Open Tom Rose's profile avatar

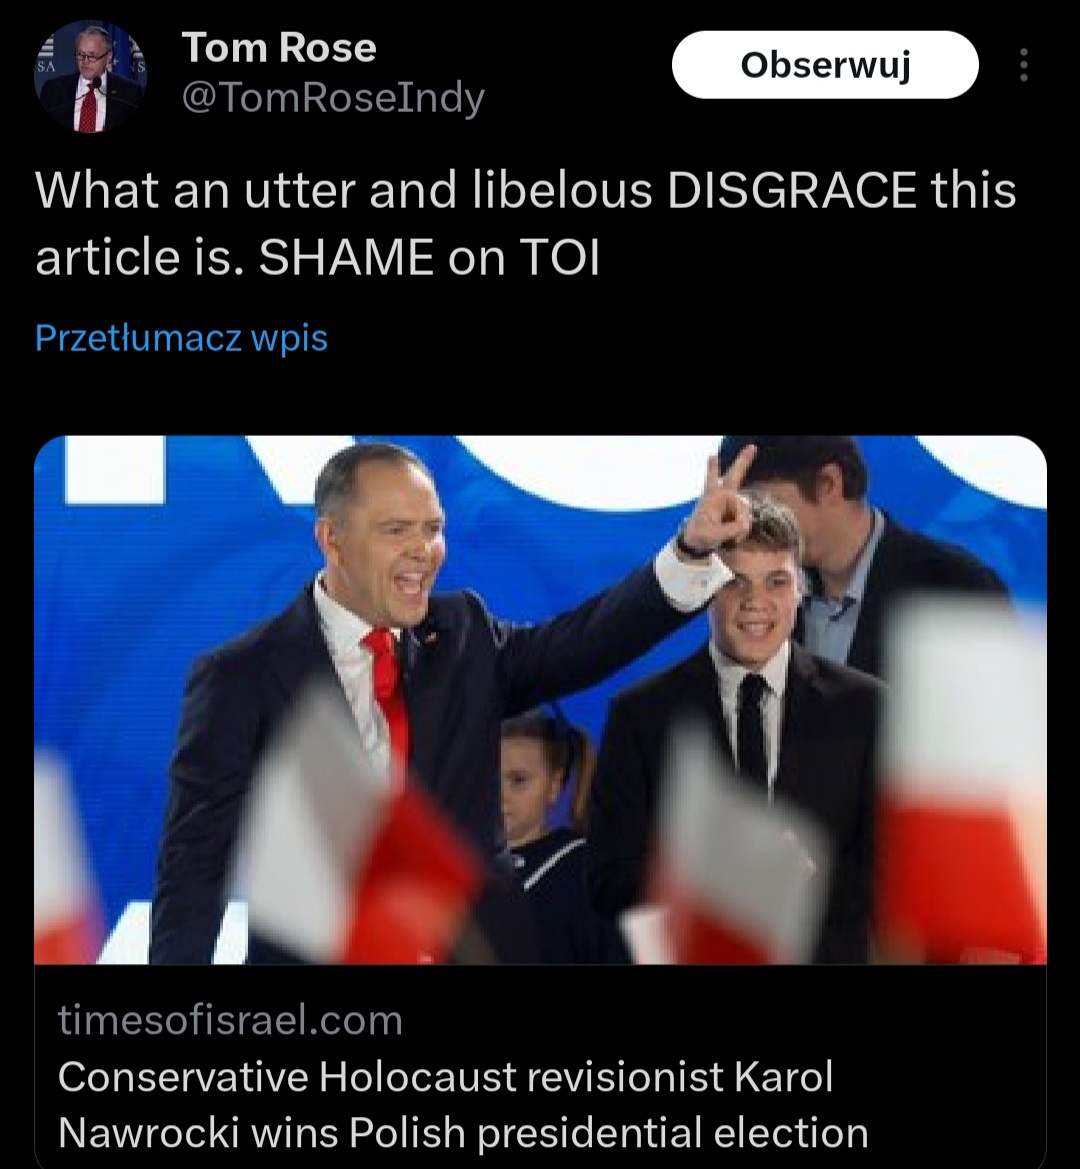click(x=90, y=76)
